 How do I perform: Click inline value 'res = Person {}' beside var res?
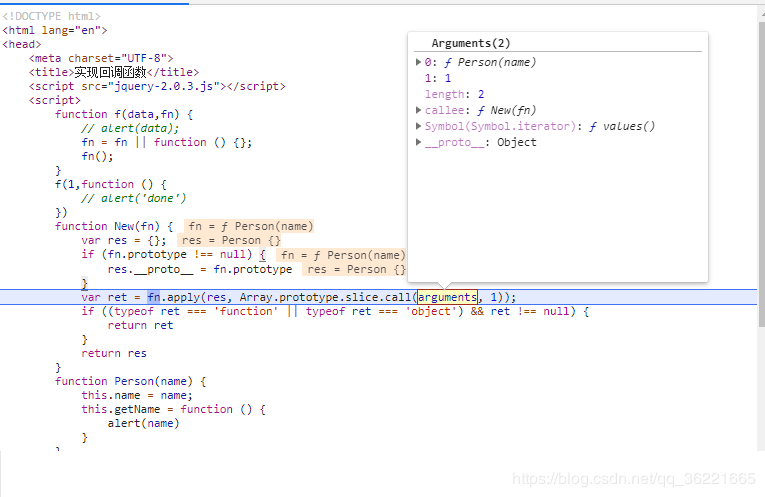(x=230, y=240)
